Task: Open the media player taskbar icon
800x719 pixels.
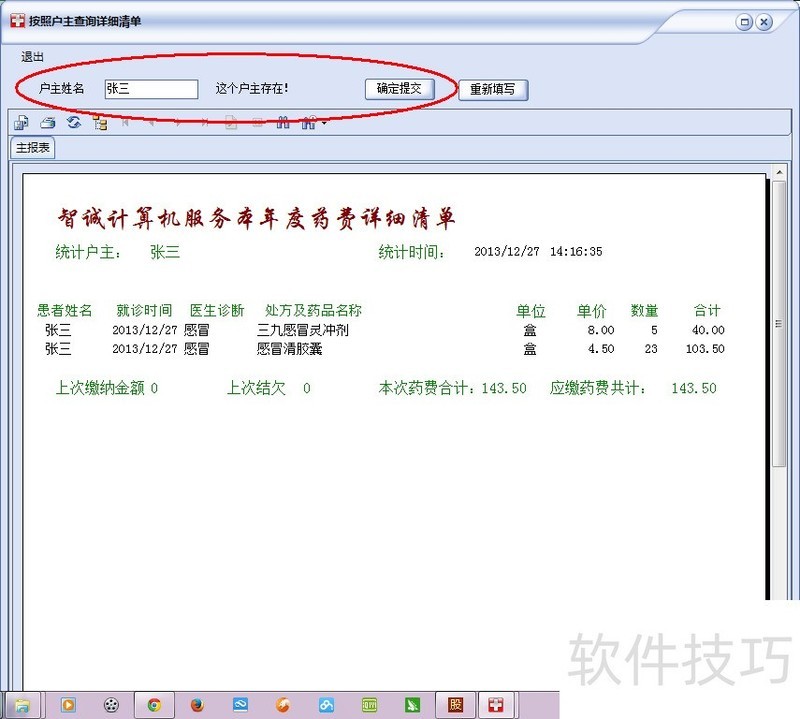Action: click(69, 704)
